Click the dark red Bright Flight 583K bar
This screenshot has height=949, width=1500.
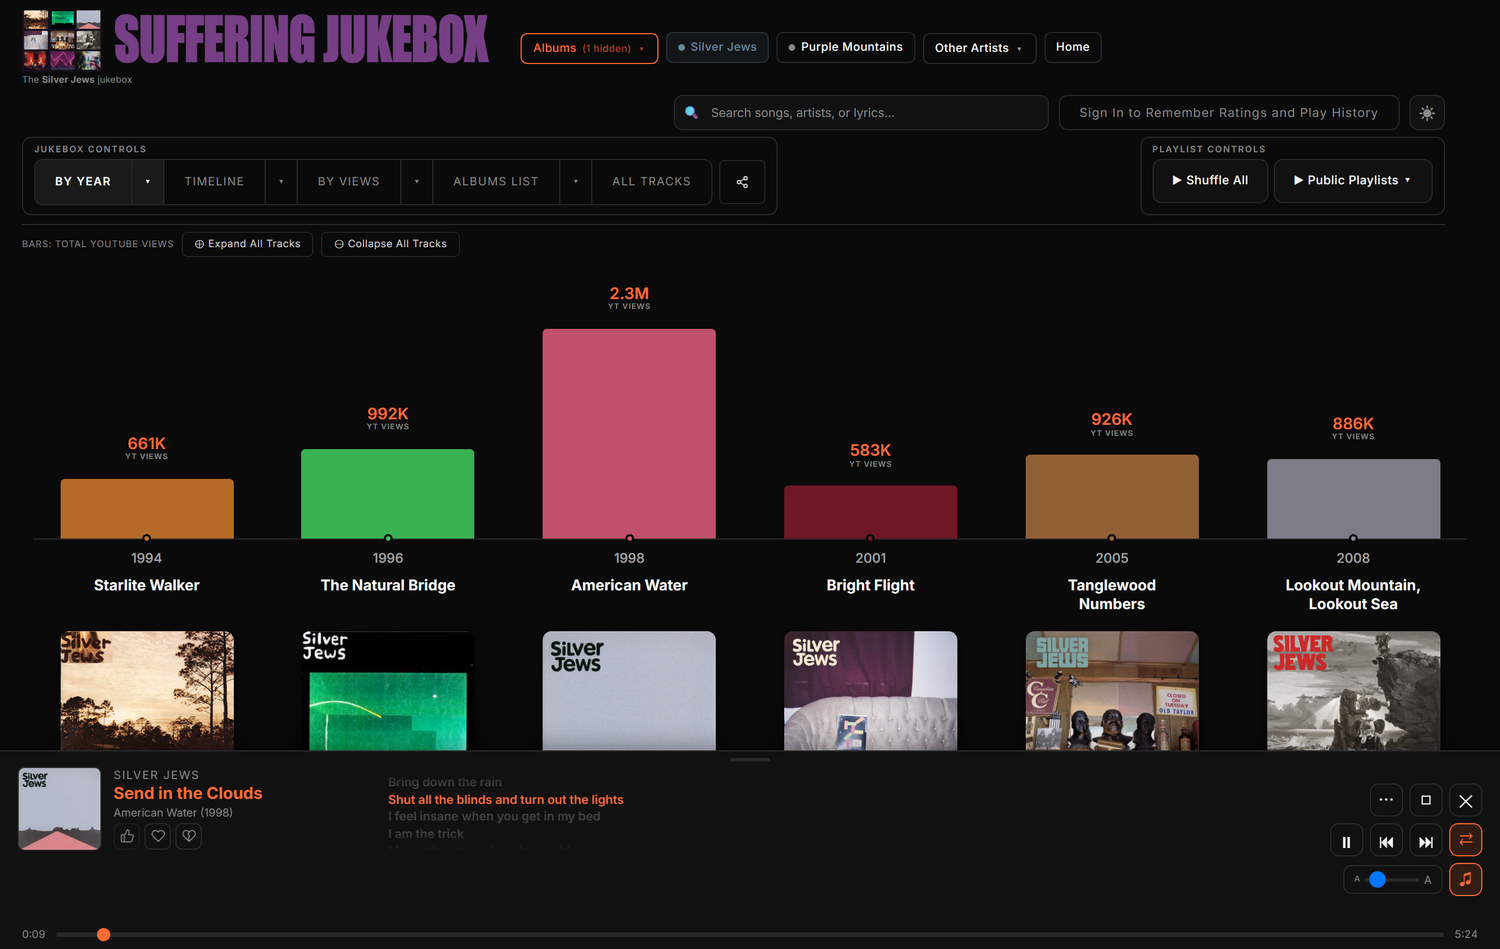pyautogui.click(x=871, y=512)
